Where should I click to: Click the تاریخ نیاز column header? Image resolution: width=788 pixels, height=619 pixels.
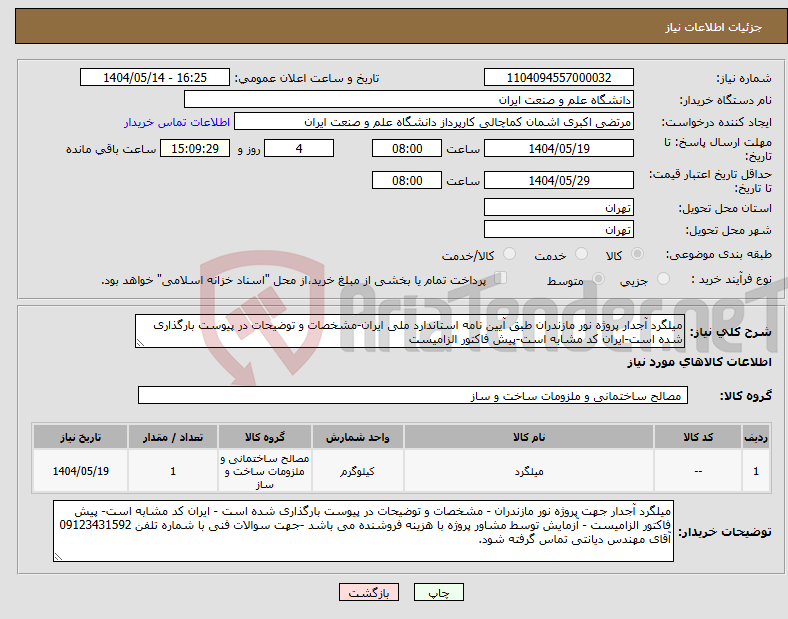tap(80, 437)
